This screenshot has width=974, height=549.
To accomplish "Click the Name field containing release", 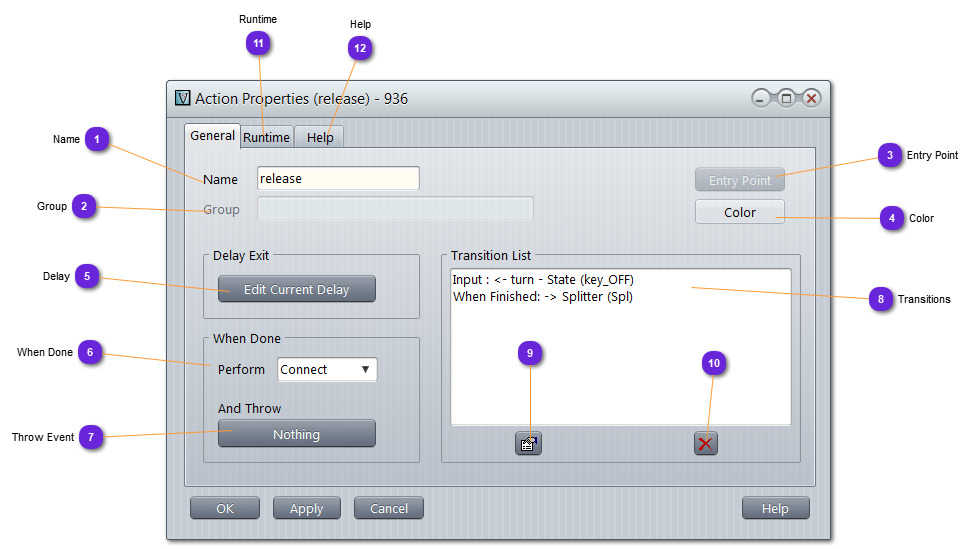I will click(338, 179).
